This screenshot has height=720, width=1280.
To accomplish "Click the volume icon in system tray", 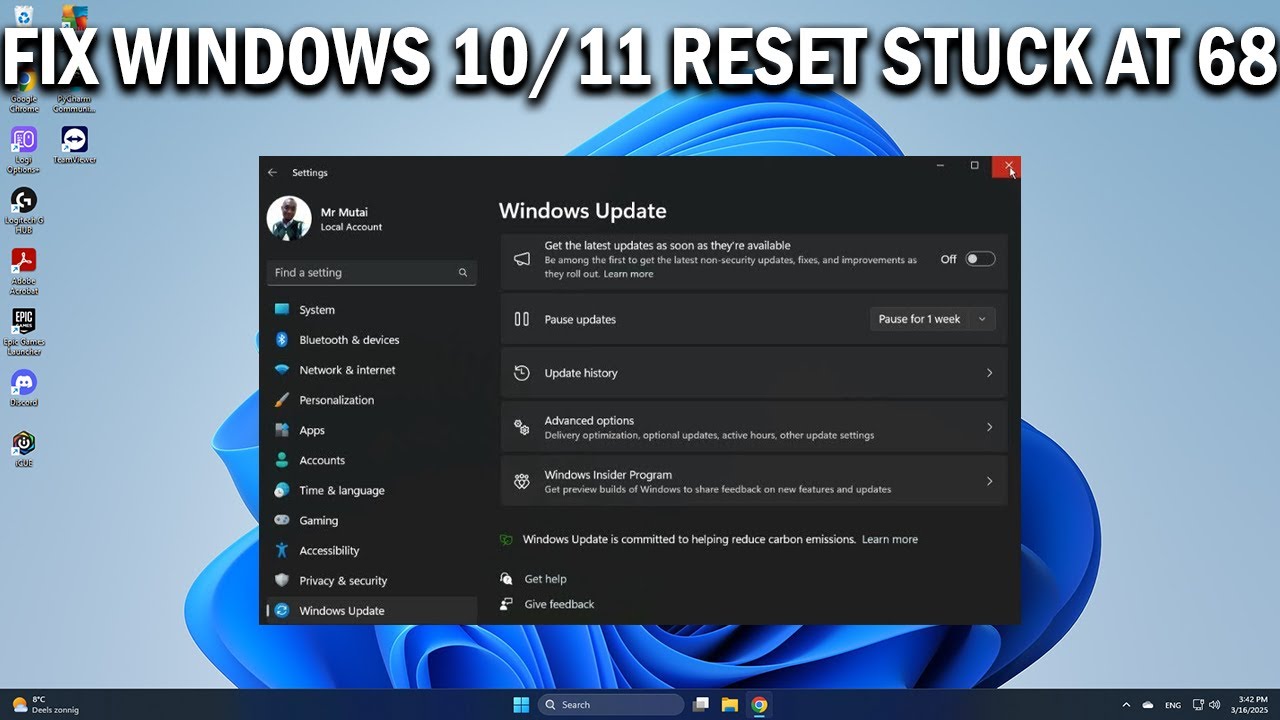I will point(1215,705).
